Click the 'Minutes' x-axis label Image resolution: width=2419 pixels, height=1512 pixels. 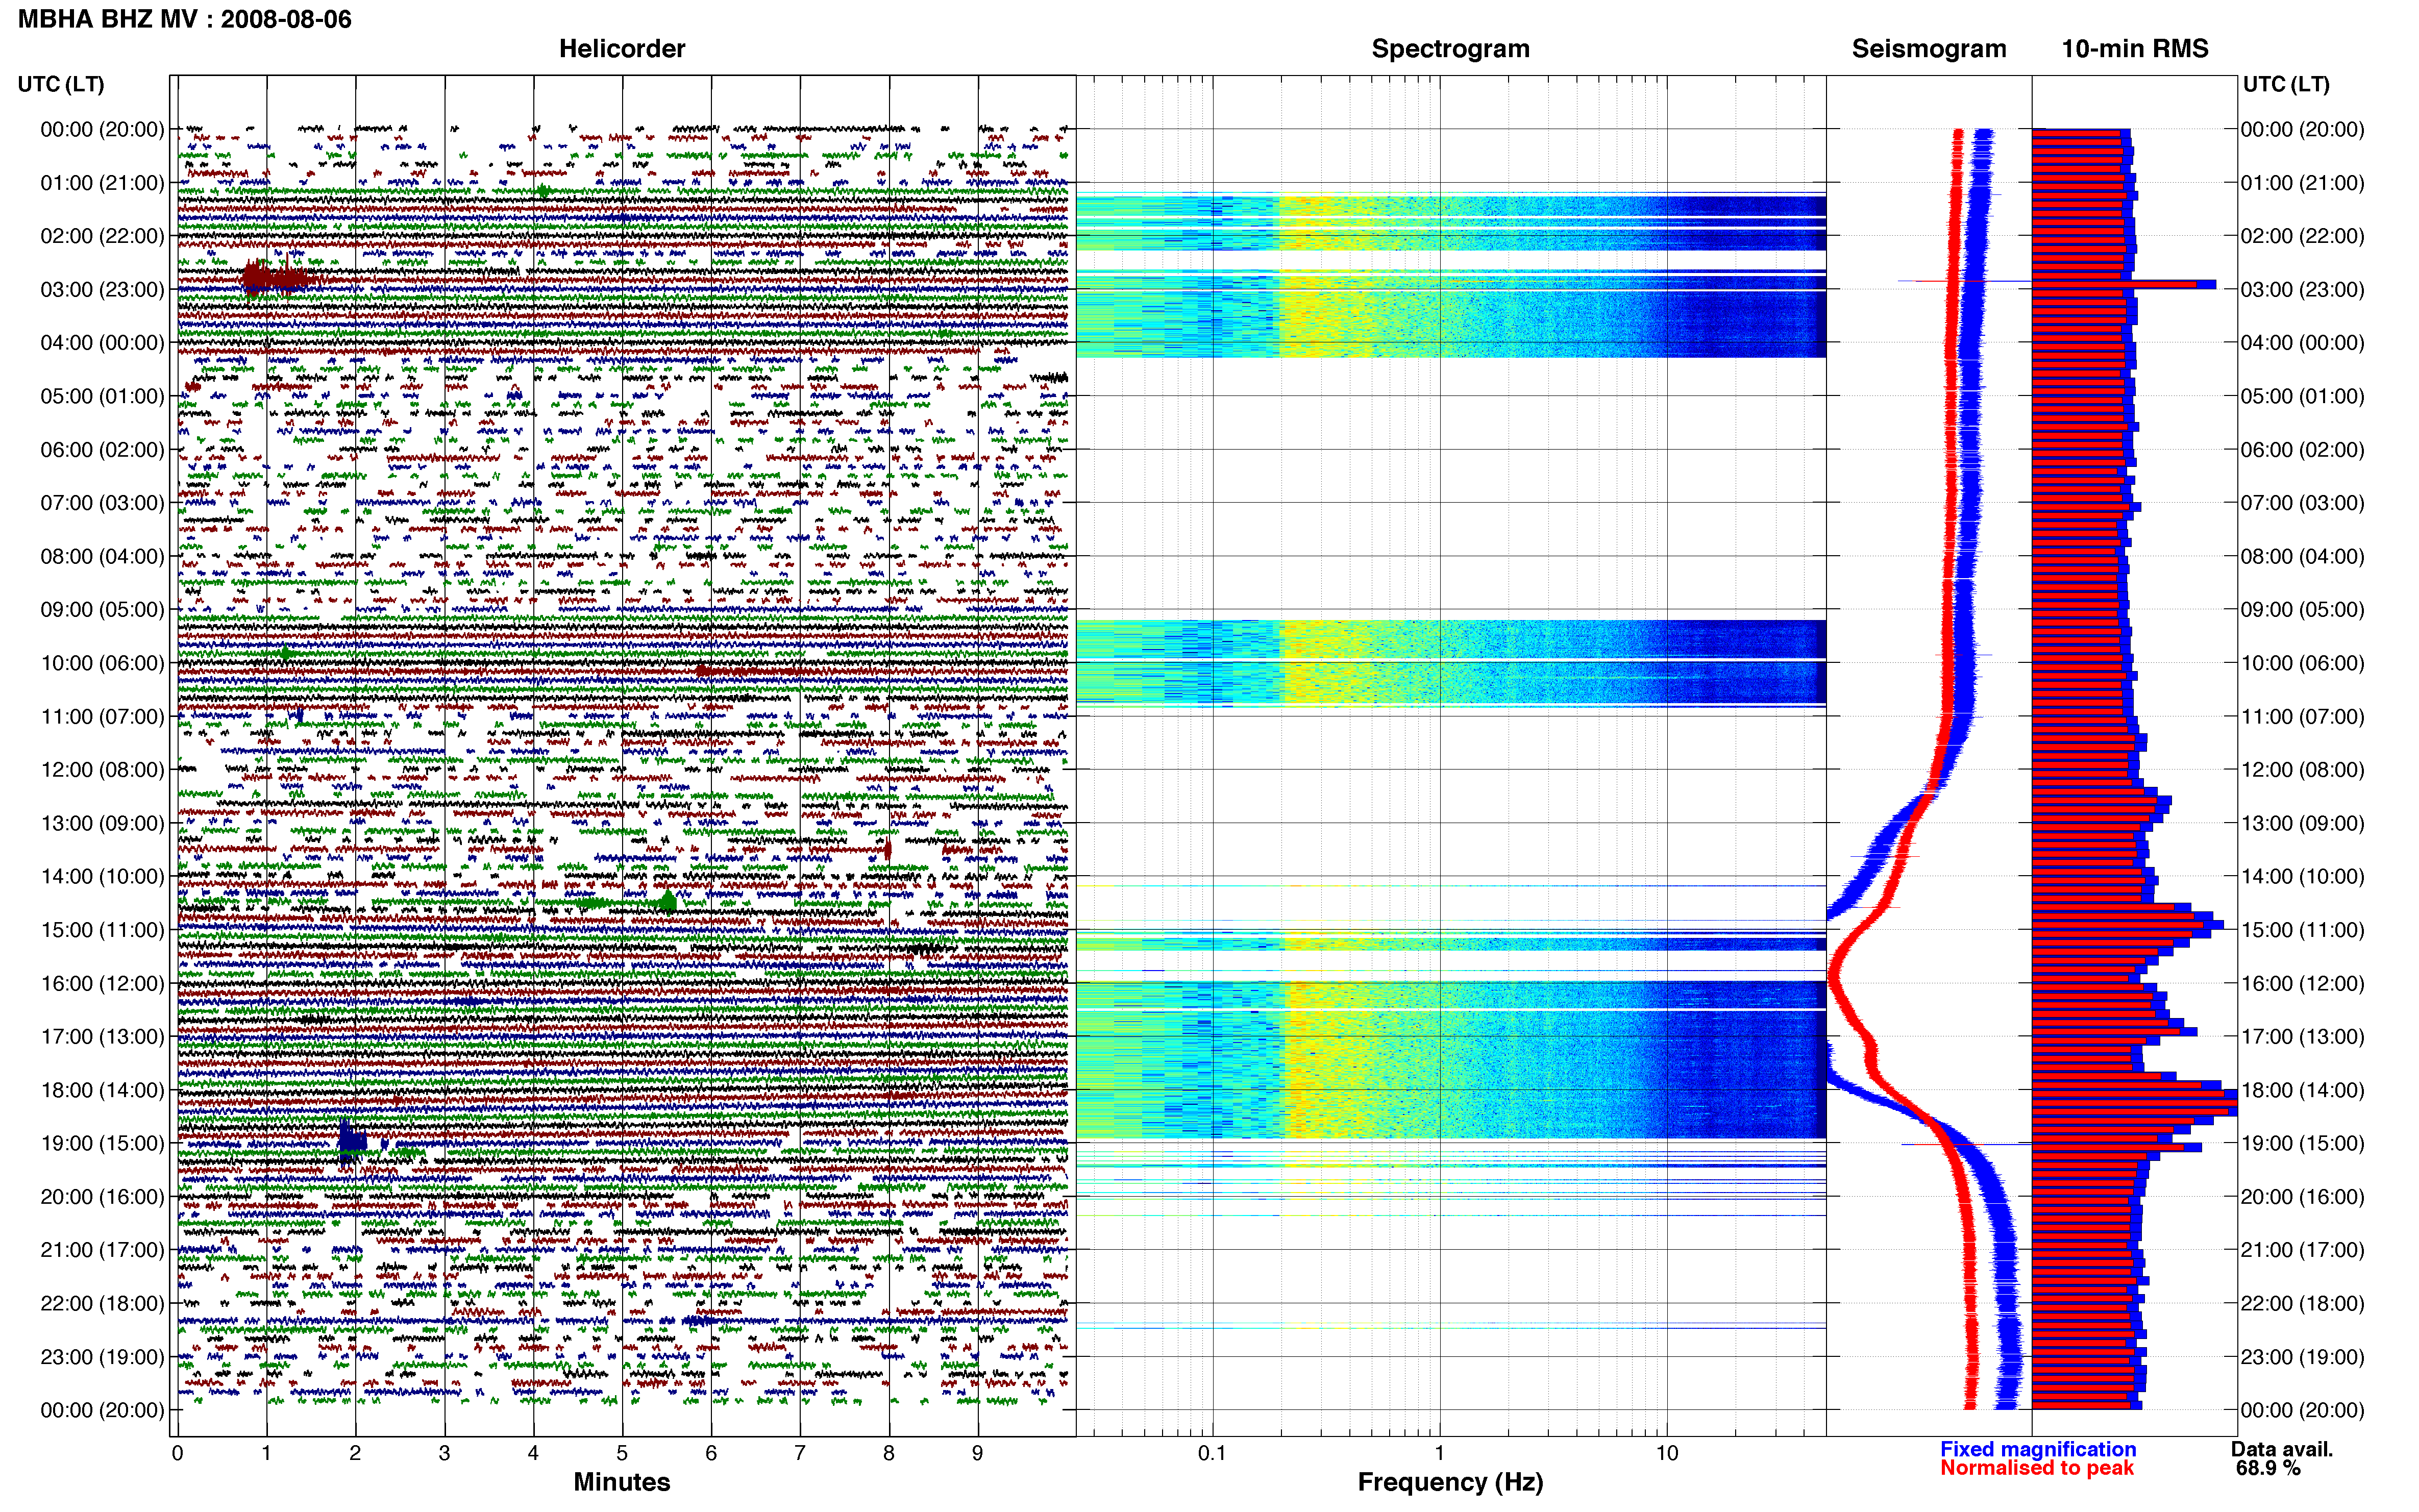621,1482
